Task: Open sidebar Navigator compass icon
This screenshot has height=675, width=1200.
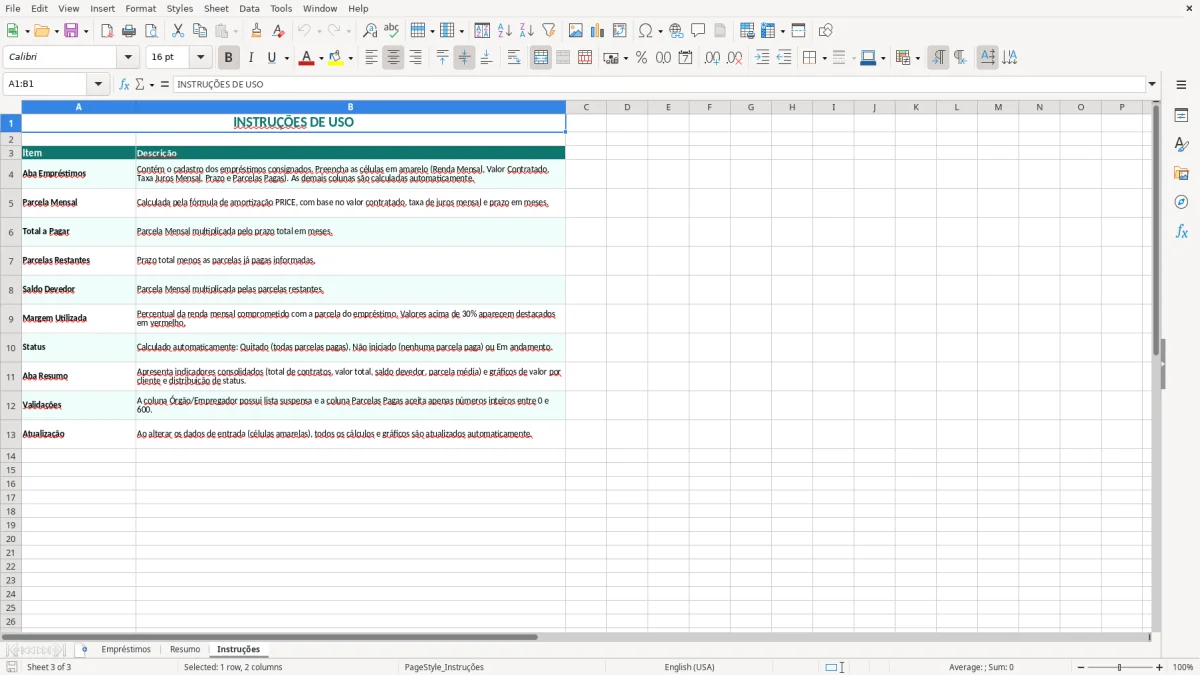Action: 1181,202
